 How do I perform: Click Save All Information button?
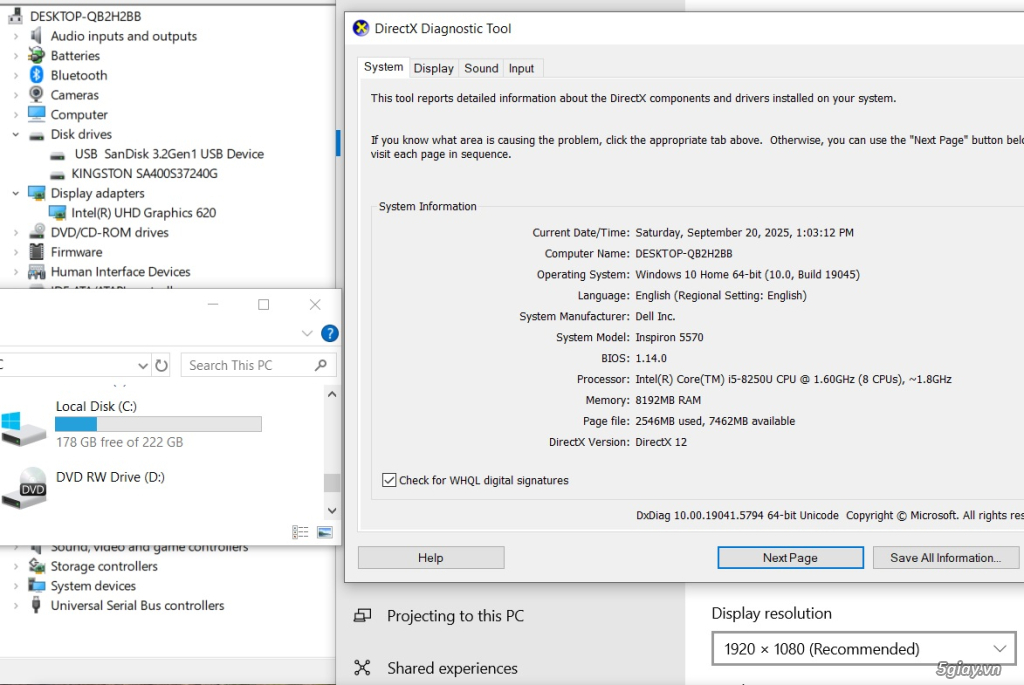point(944,557)
